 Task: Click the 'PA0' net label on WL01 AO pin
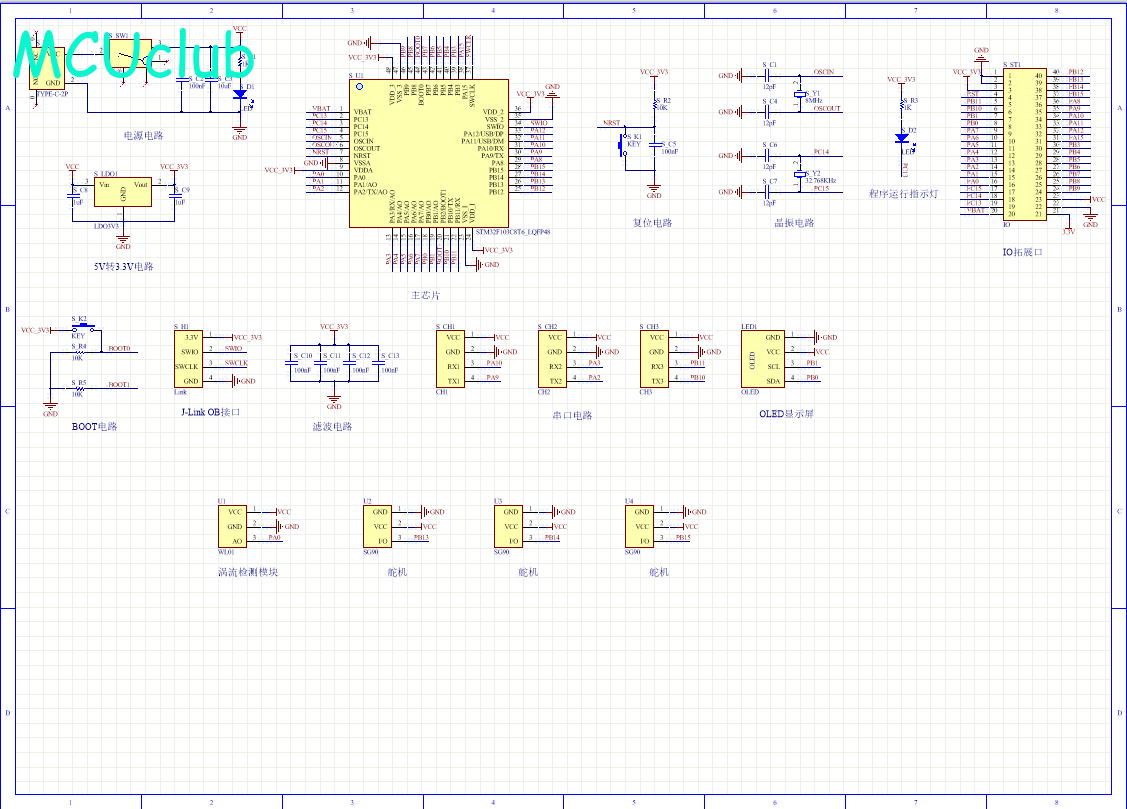(x=275, y=537)
